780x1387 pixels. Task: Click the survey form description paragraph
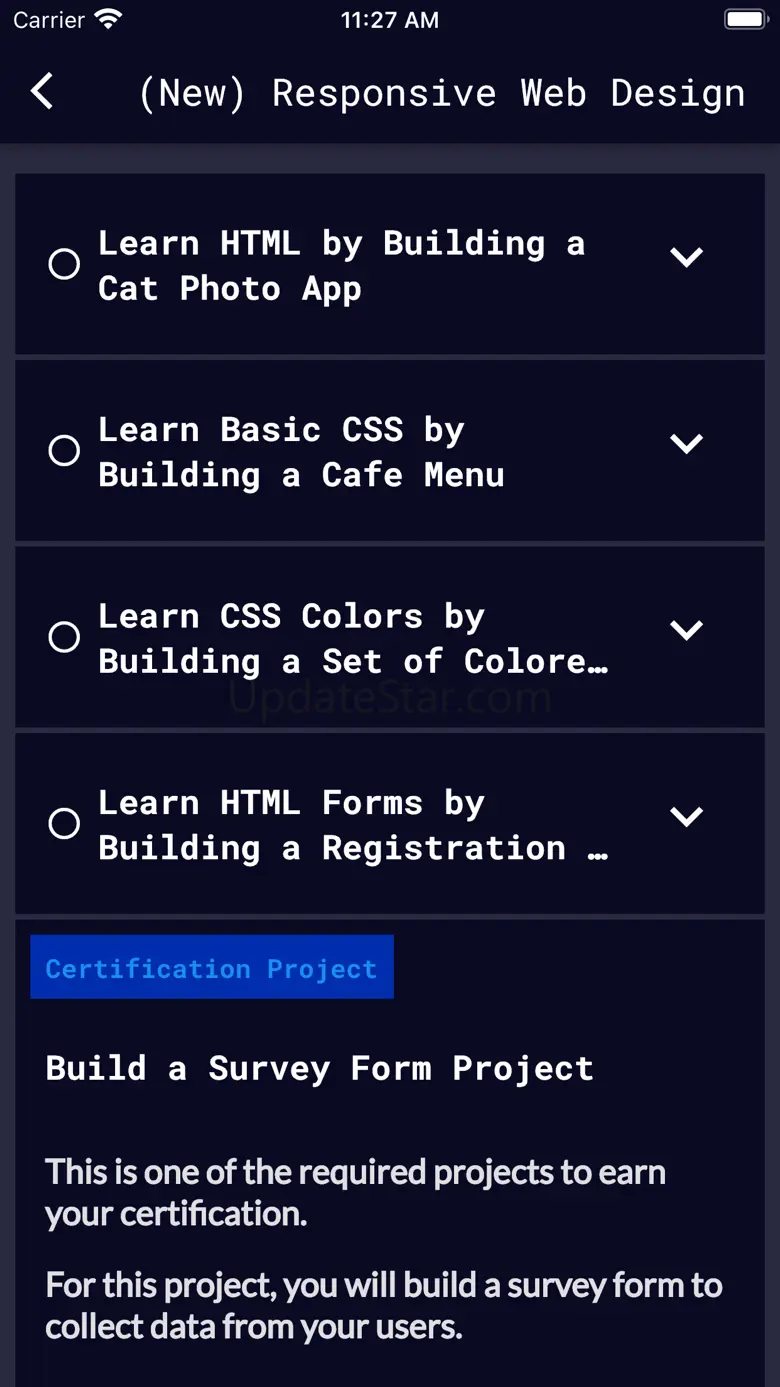[383, 1305]
